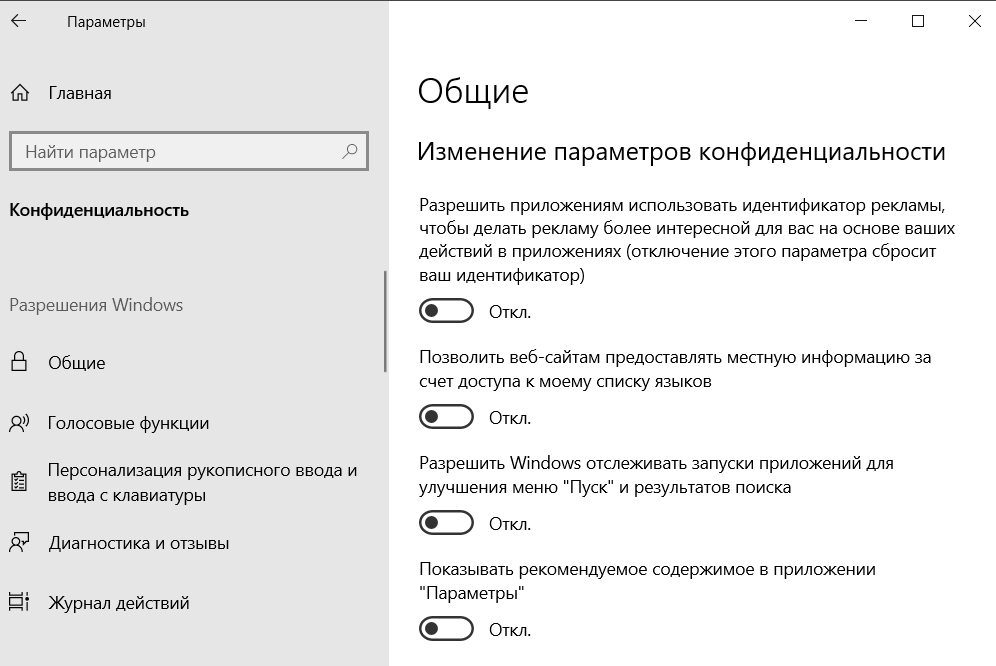This screenshot has width=996, height=666.
Task: Toggle the advertising ID switch
Action: coord(446,311)
